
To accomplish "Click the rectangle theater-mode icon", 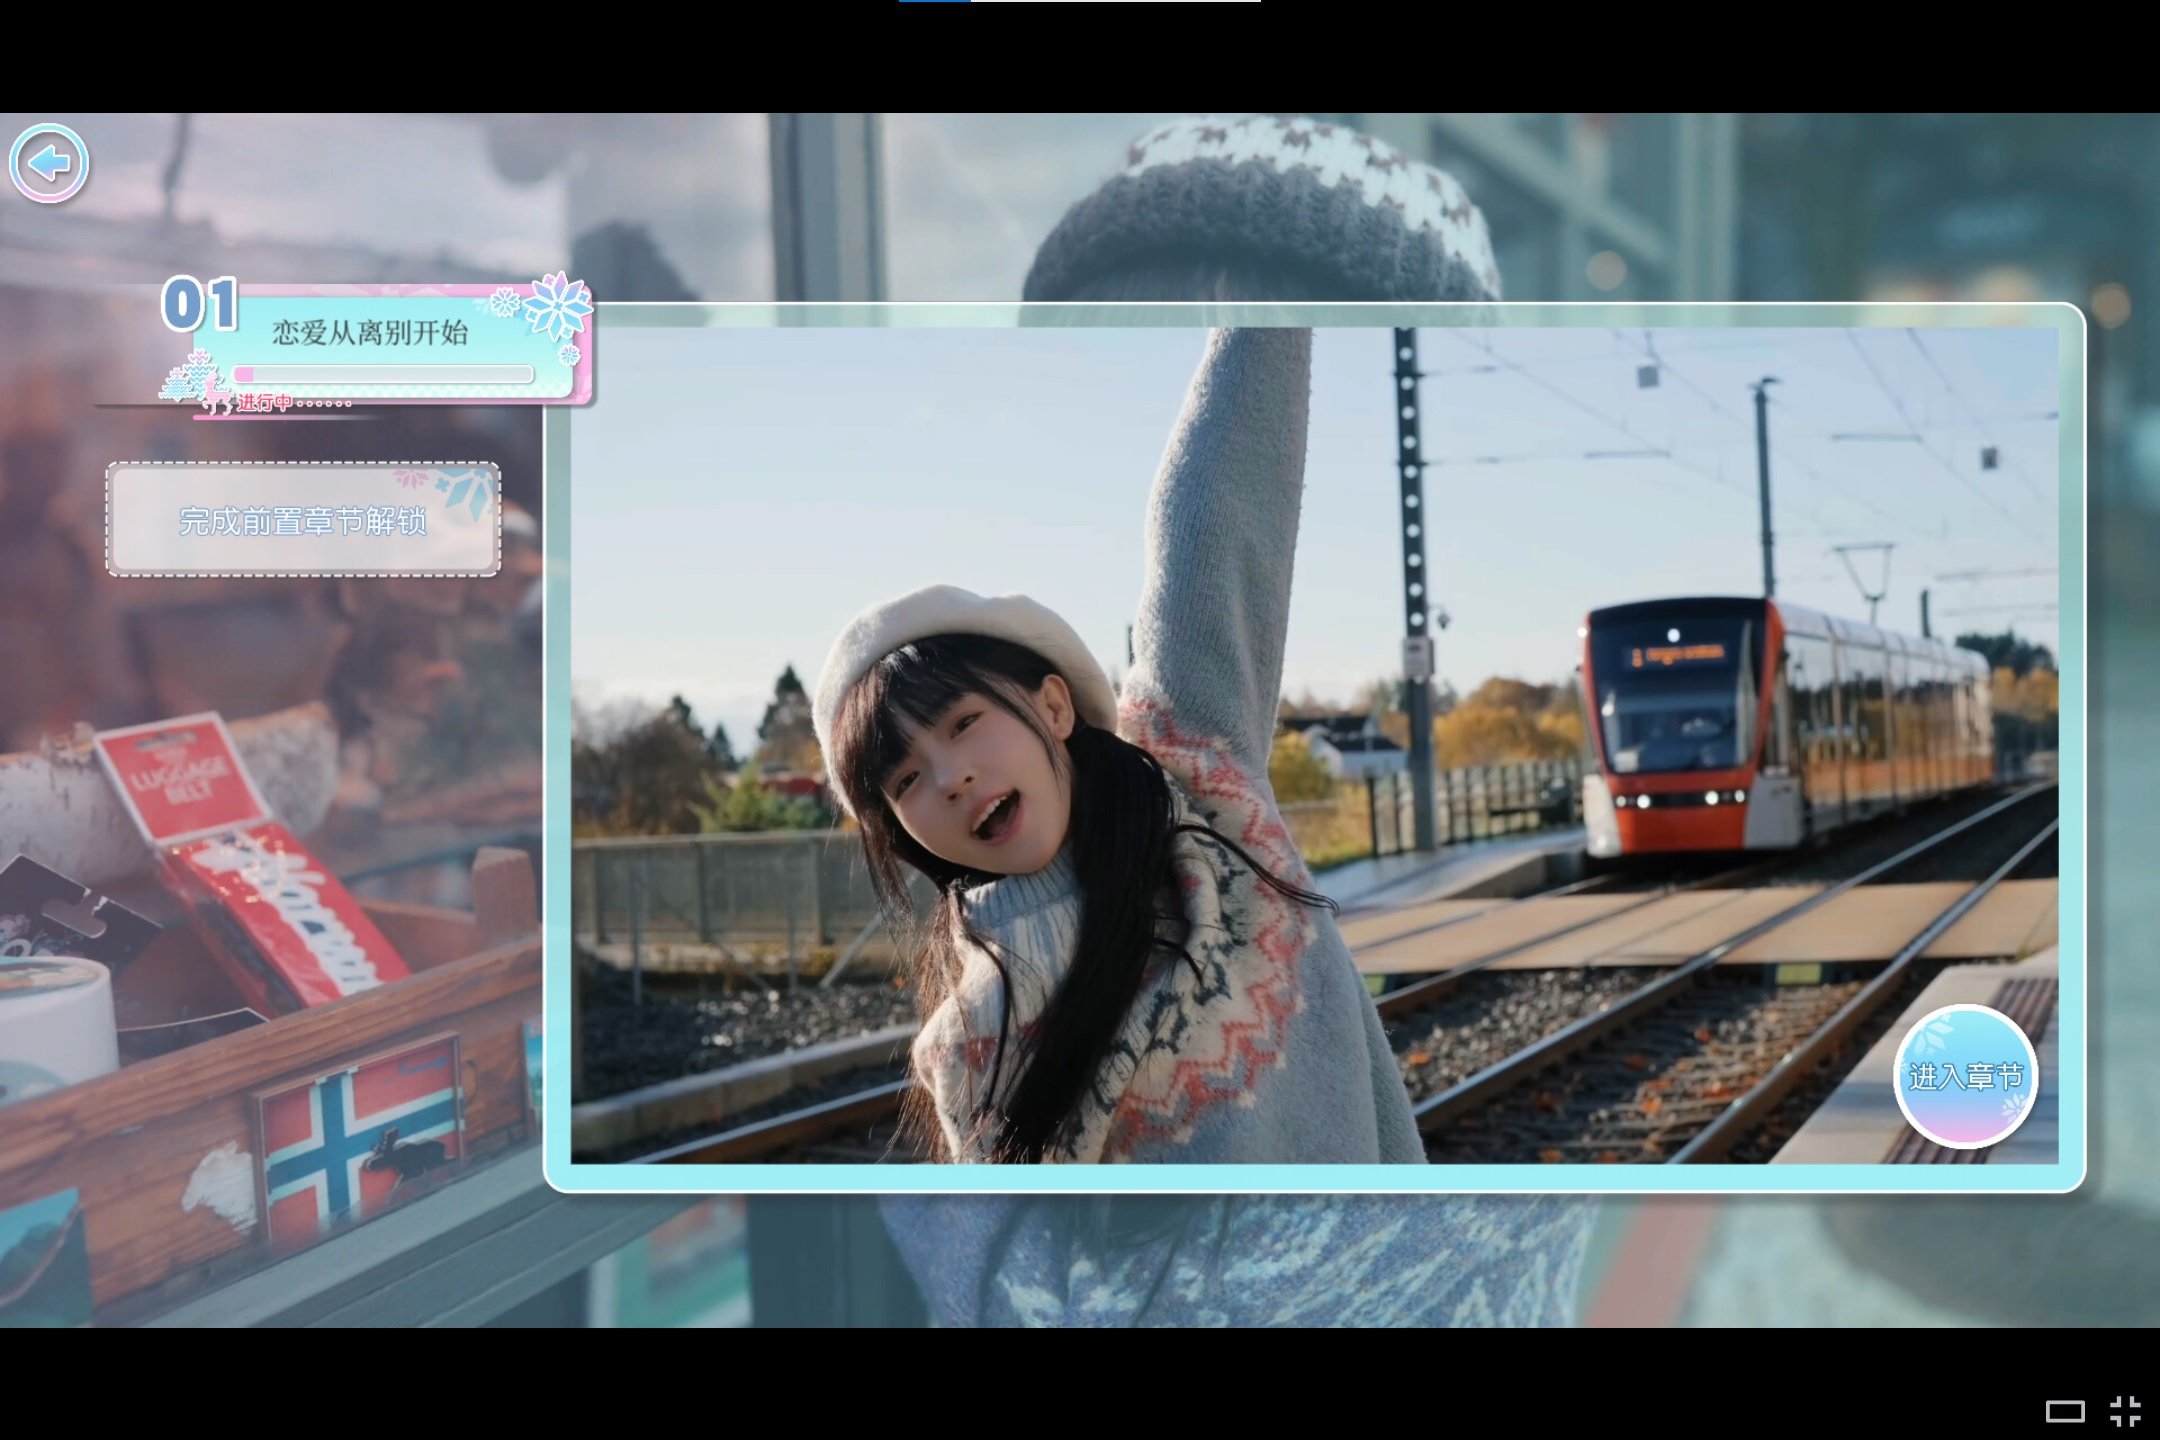I will tap(2064, 1411).
